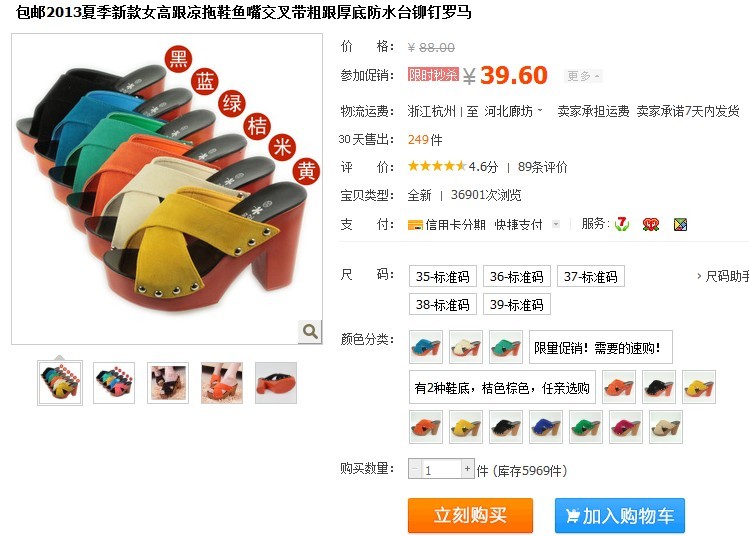Screen dimensions: 749x536
Task: Select size 35-标准码
Action: pos(443,276)
